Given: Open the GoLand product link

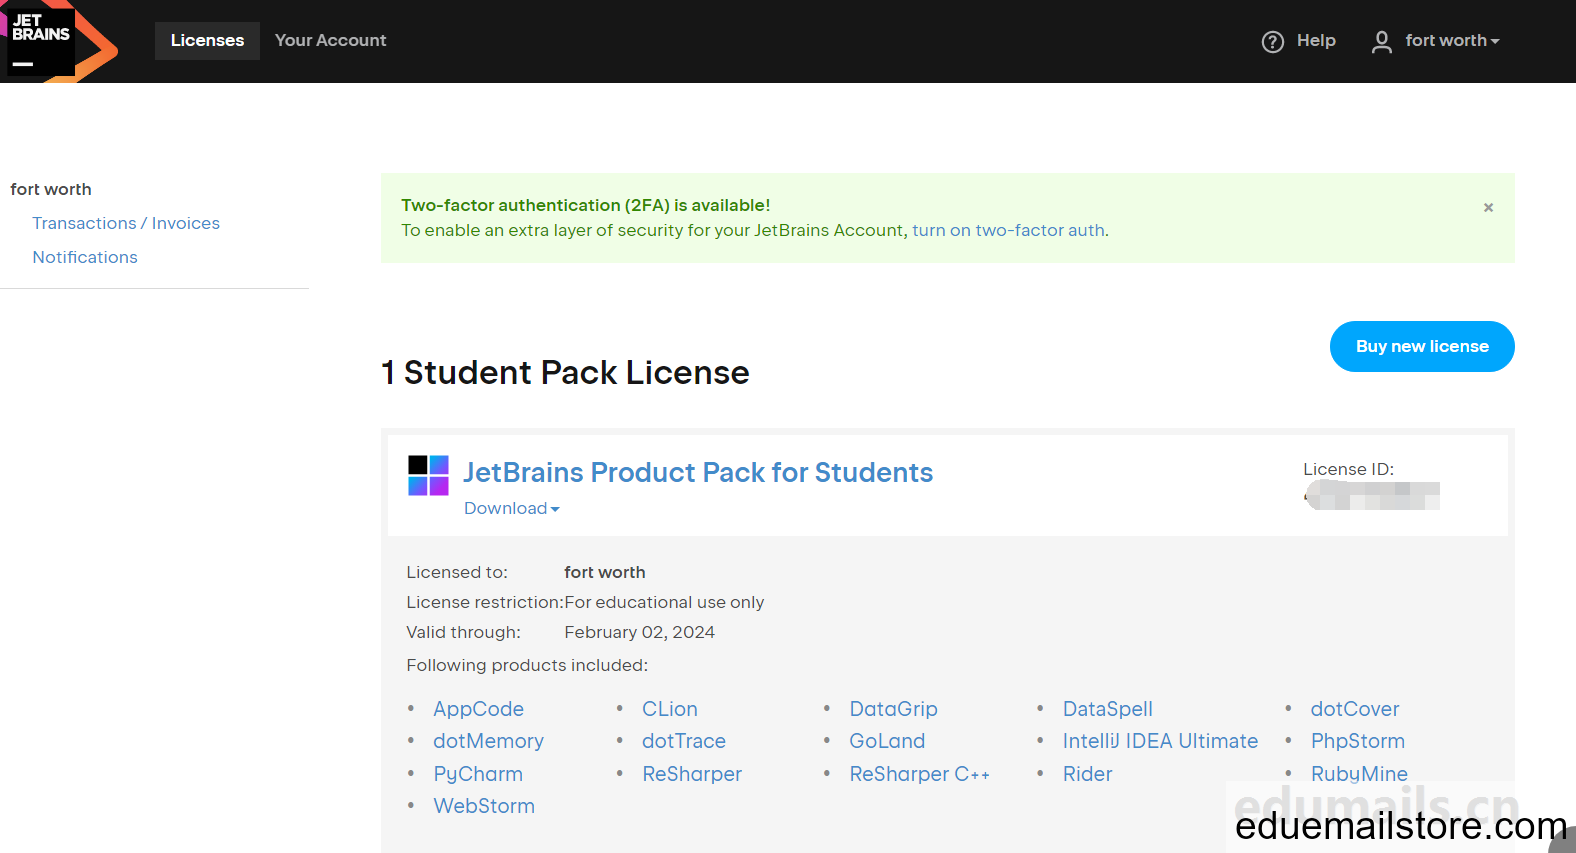Looking at the screenshot, I should click(x=887, y=741).
